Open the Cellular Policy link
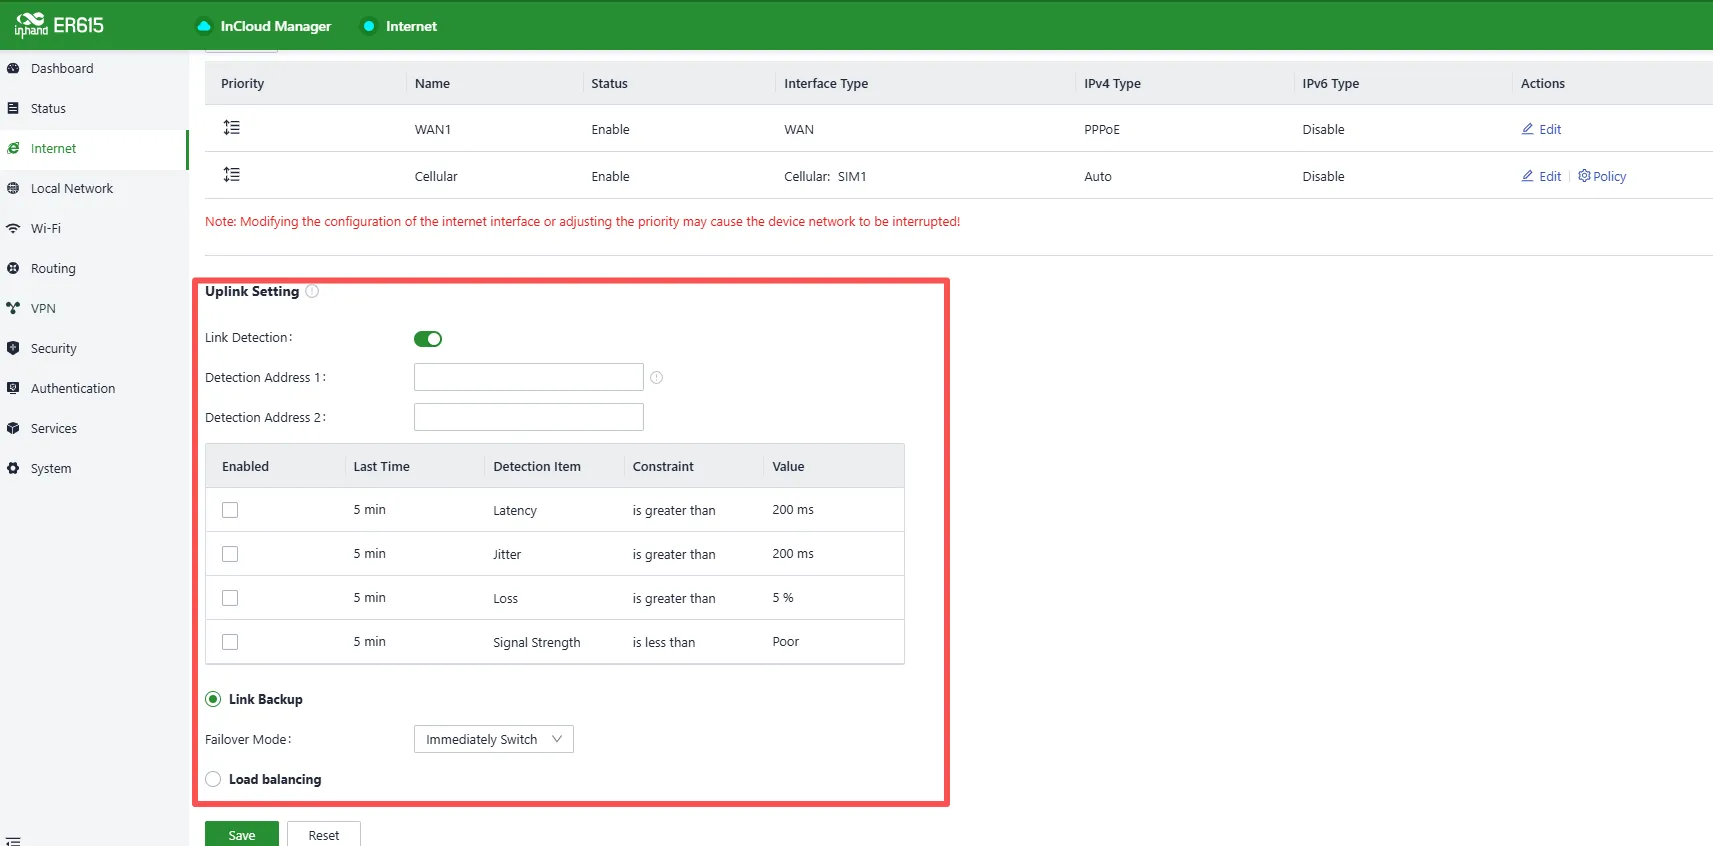 pyautogui.click(x=1602, y=176)
